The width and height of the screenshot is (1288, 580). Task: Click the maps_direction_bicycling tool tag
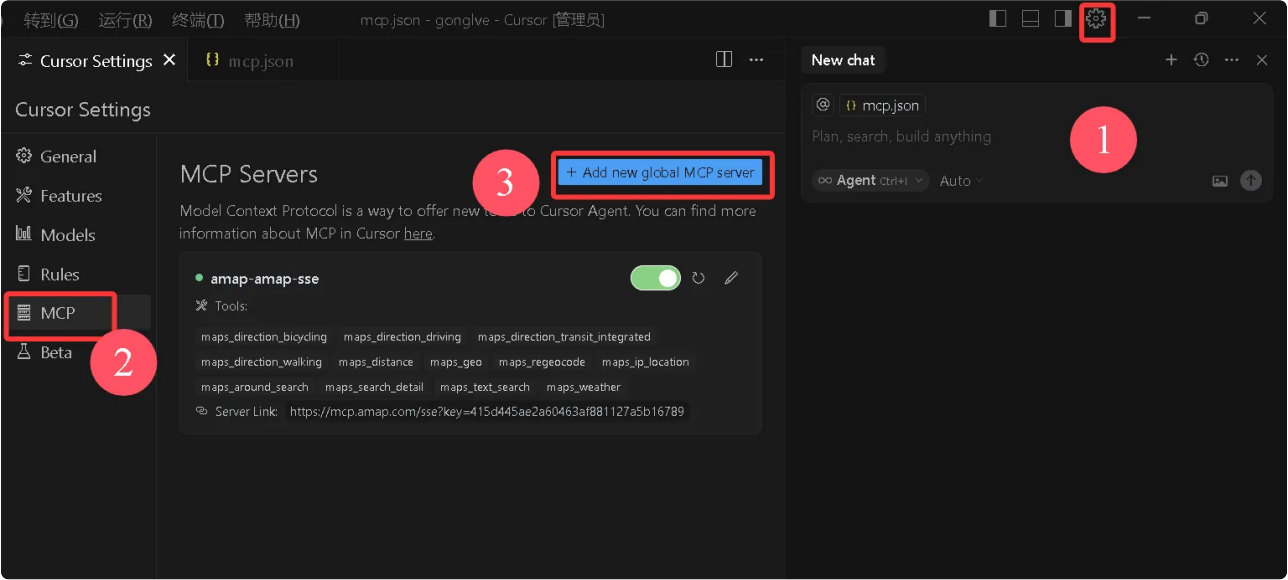pyautogui.click(x=264, y=337)
